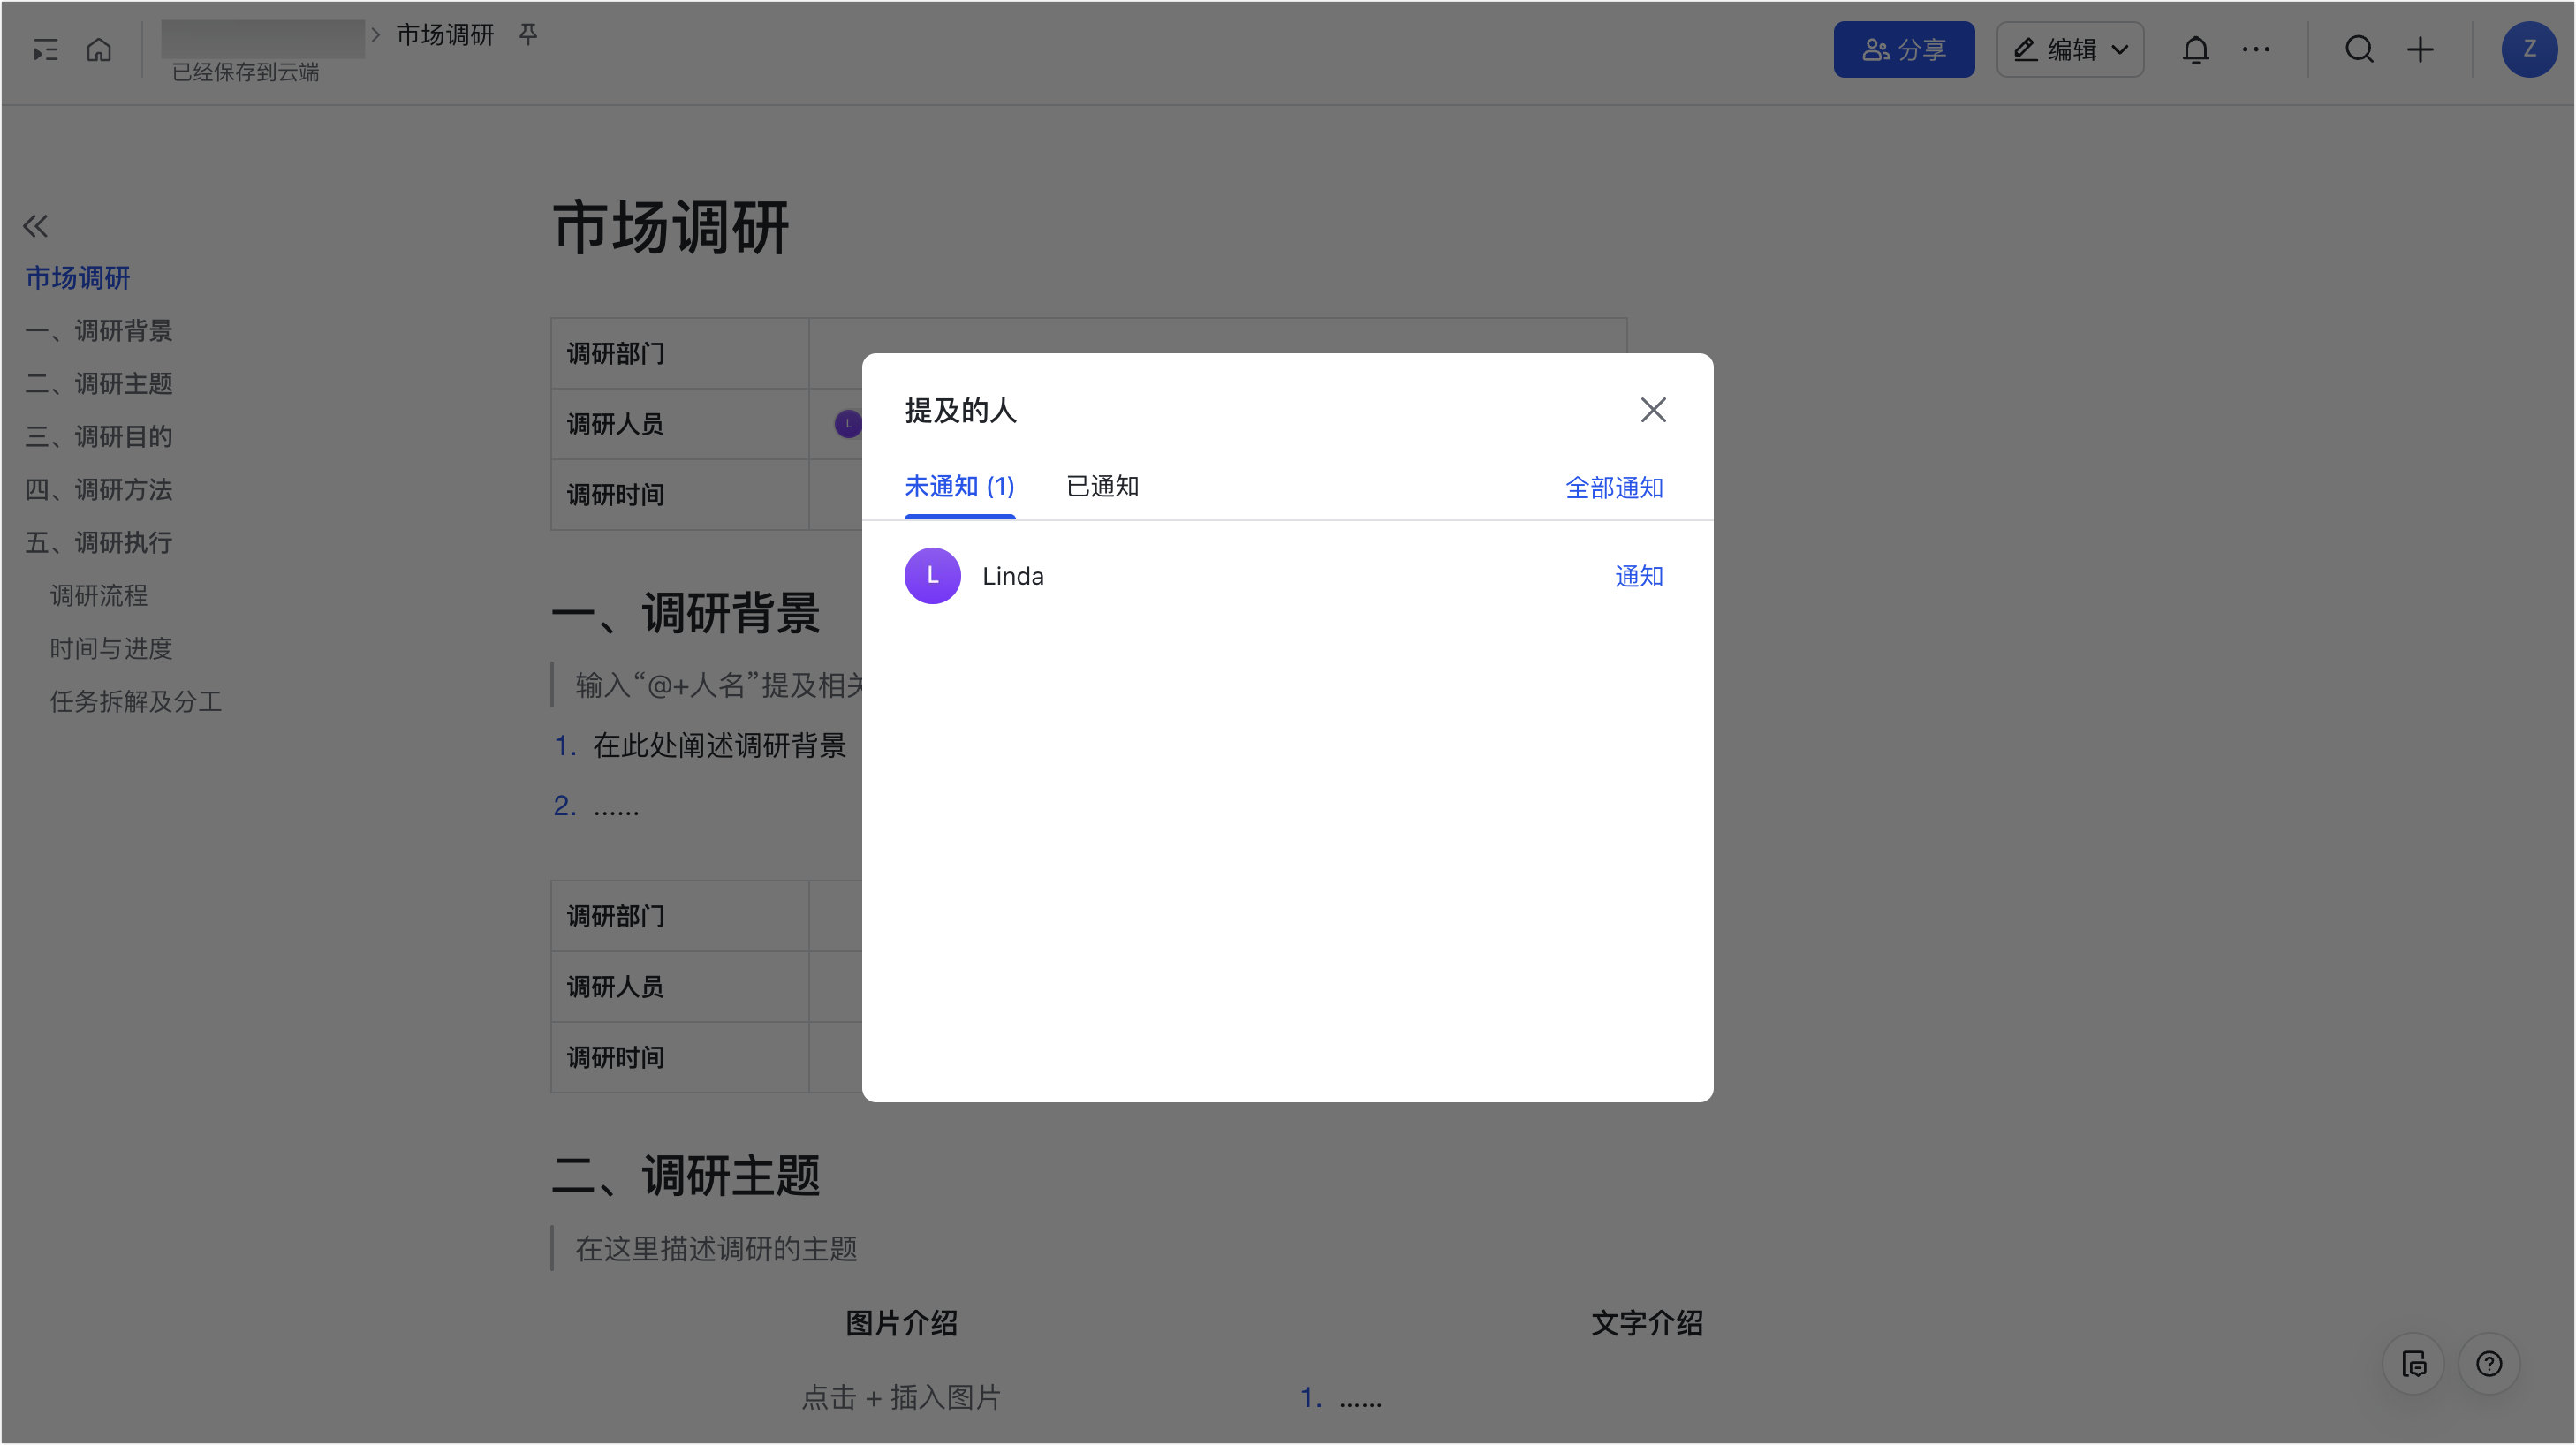Viewport: 2576px width, 1445px height.
Task: Click the first 调研人员 table cell
Action: [x=679, y=424]
